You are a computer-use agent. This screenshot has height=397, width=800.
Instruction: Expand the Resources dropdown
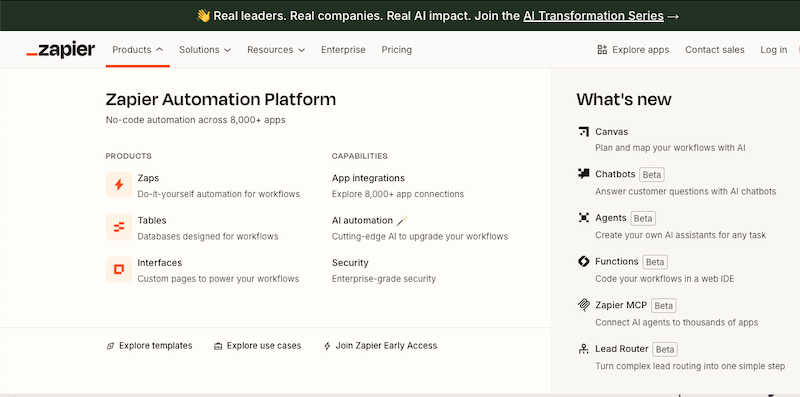tap(276, 49)
